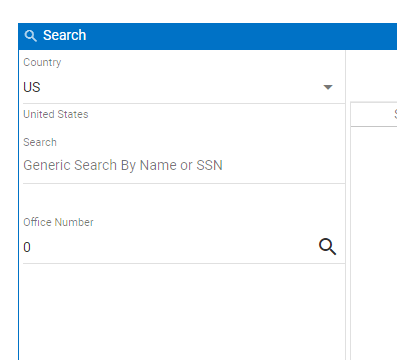Click the 'United States' helper text

point(56,114)
